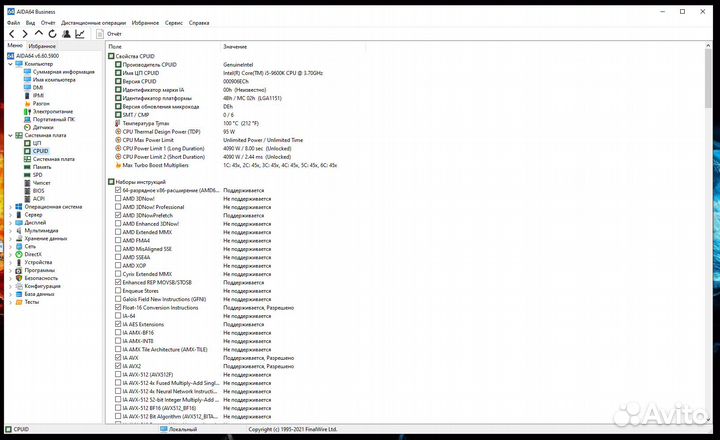Image resolution: width=720 pixels, height=440 pixels.
Task: Open the Вид menu
Action: pos(30,23)
